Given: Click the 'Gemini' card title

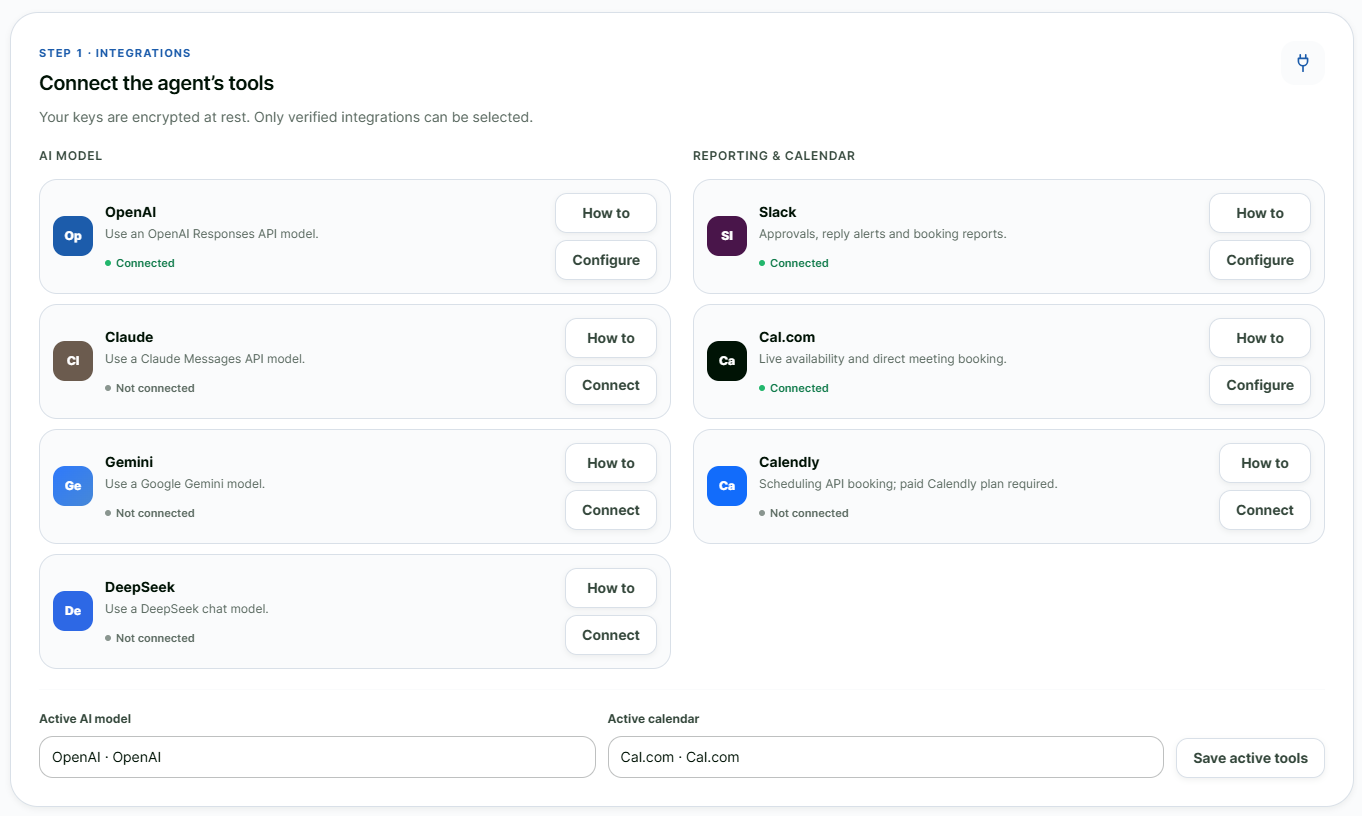Looking at the screenshot, I should 129,462.
